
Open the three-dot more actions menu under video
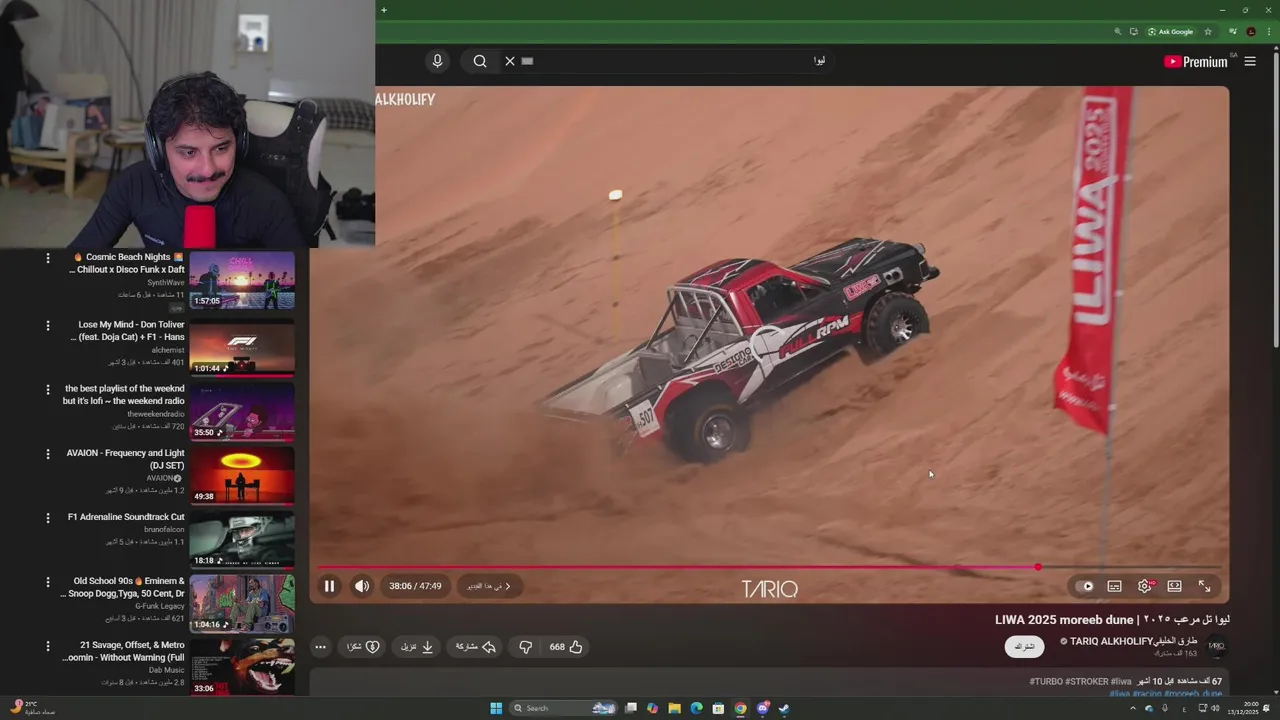(320, 647)
